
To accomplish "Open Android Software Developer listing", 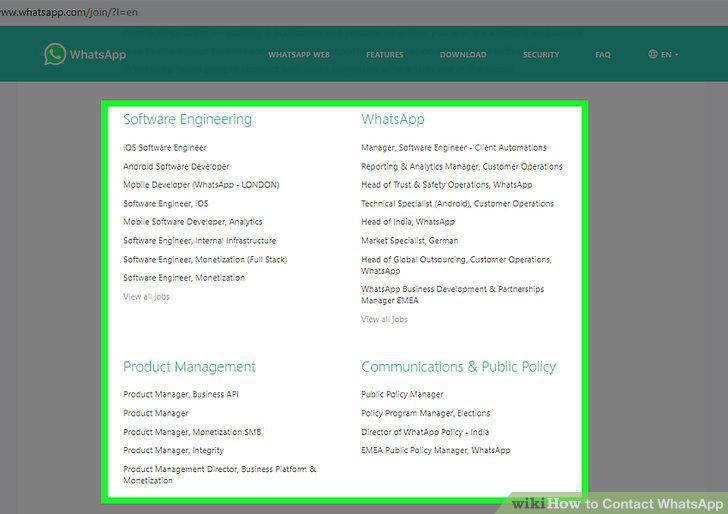I will [176, 166].
